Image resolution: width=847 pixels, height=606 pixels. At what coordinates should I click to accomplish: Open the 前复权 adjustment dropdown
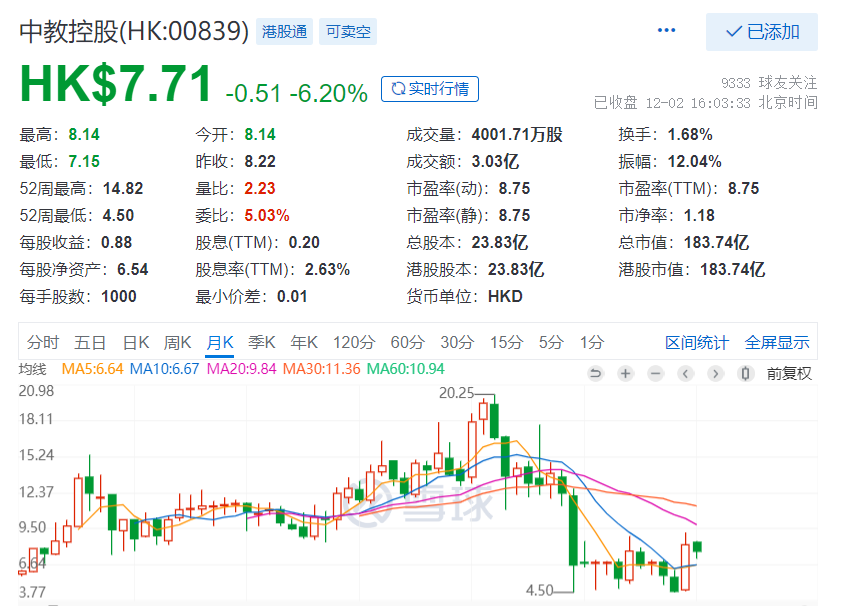click(789, 373)
